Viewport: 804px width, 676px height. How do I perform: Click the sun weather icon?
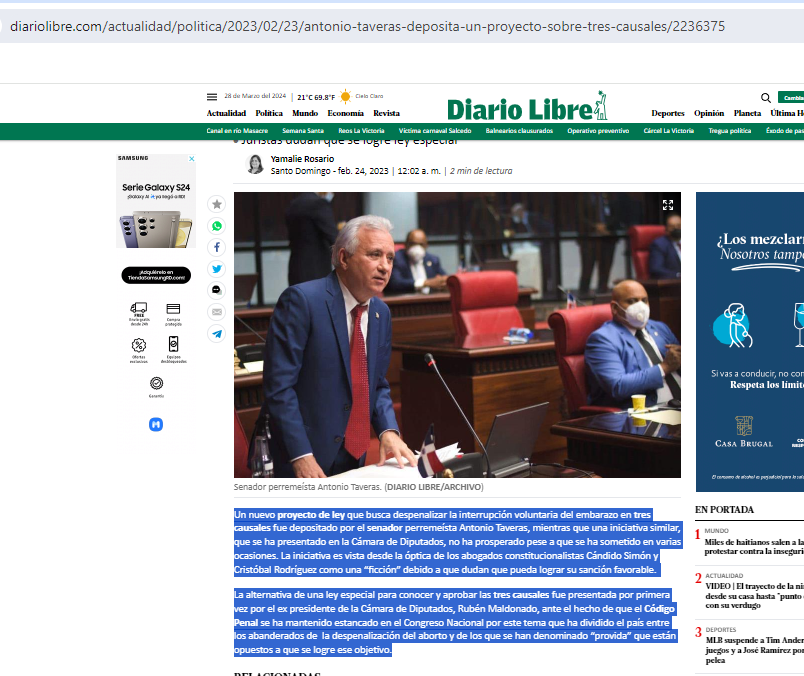[346, 96]
